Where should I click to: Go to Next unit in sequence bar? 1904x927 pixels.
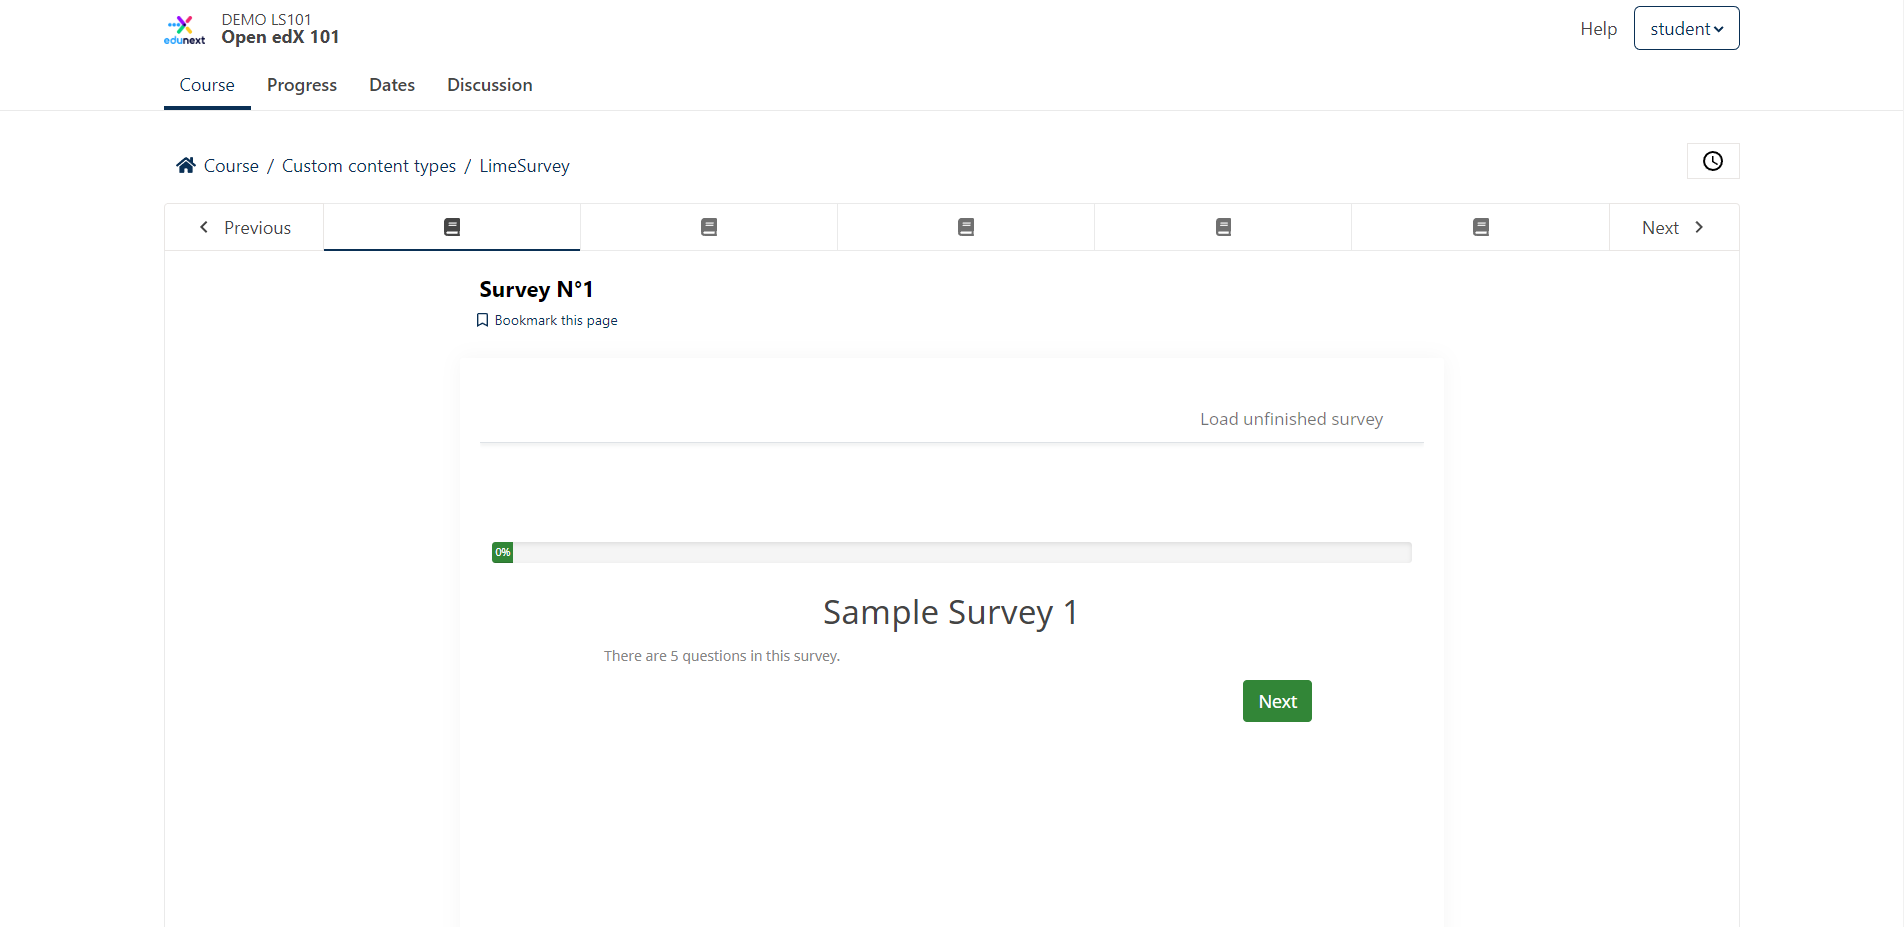tap(1673, 227)
